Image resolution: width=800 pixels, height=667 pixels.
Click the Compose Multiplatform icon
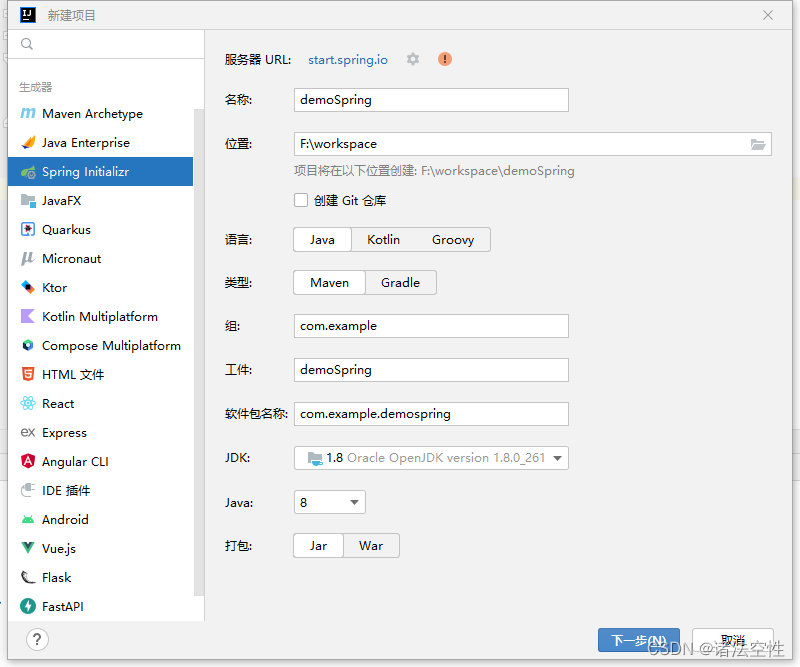click(x=28, y=345)
